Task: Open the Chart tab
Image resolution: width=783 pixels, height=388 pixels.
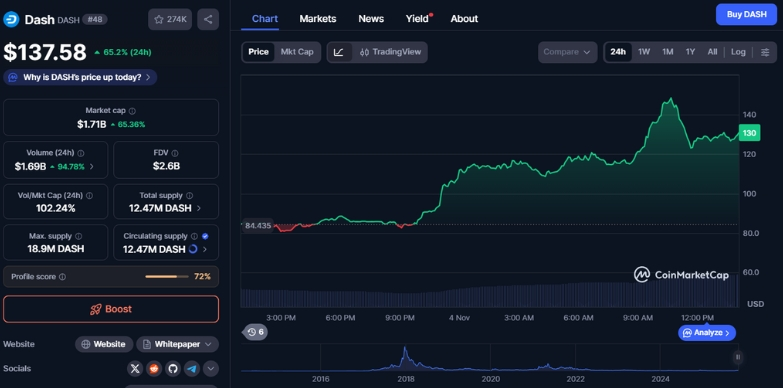Action: point(265,18)
